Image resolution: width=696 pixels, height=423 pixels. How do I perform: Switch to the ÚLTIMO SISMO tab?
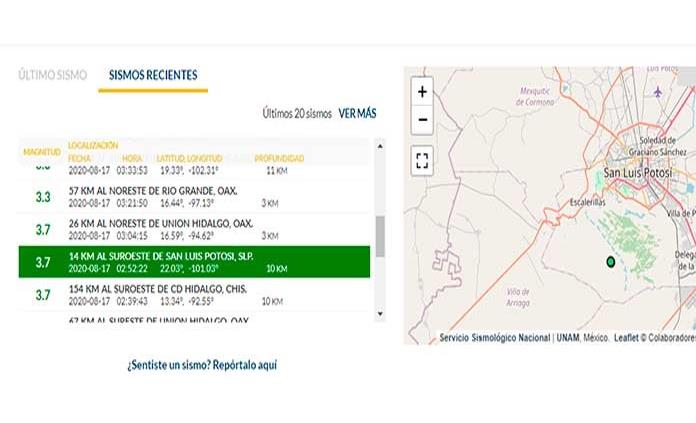tap(52, 75)
